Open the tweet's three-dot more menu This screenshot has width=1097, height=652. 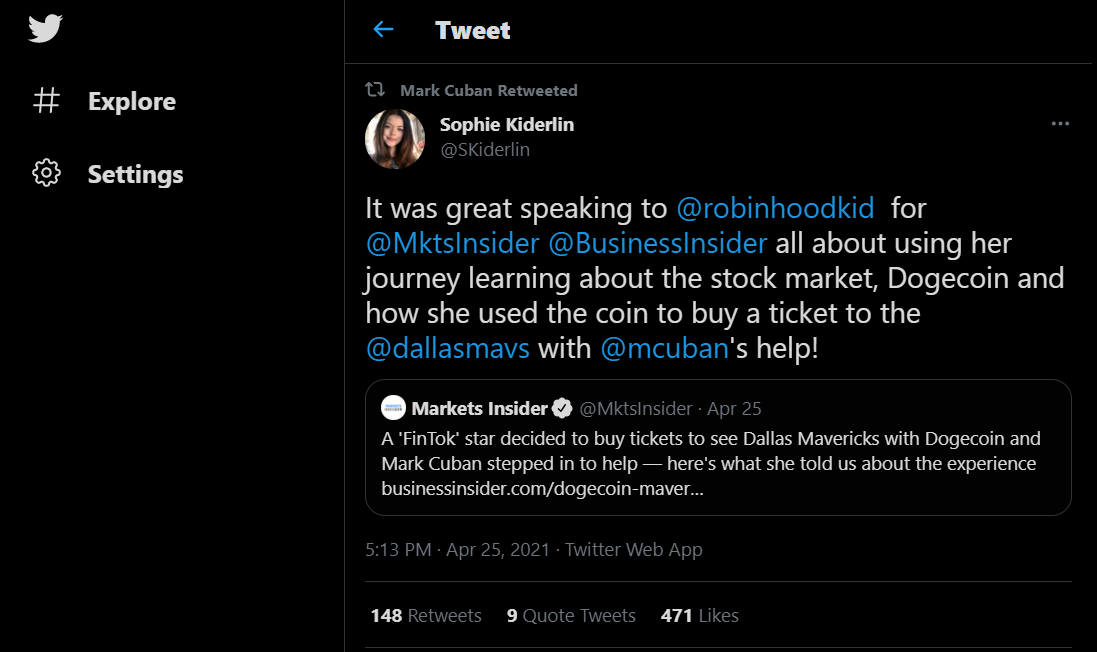1060,125
